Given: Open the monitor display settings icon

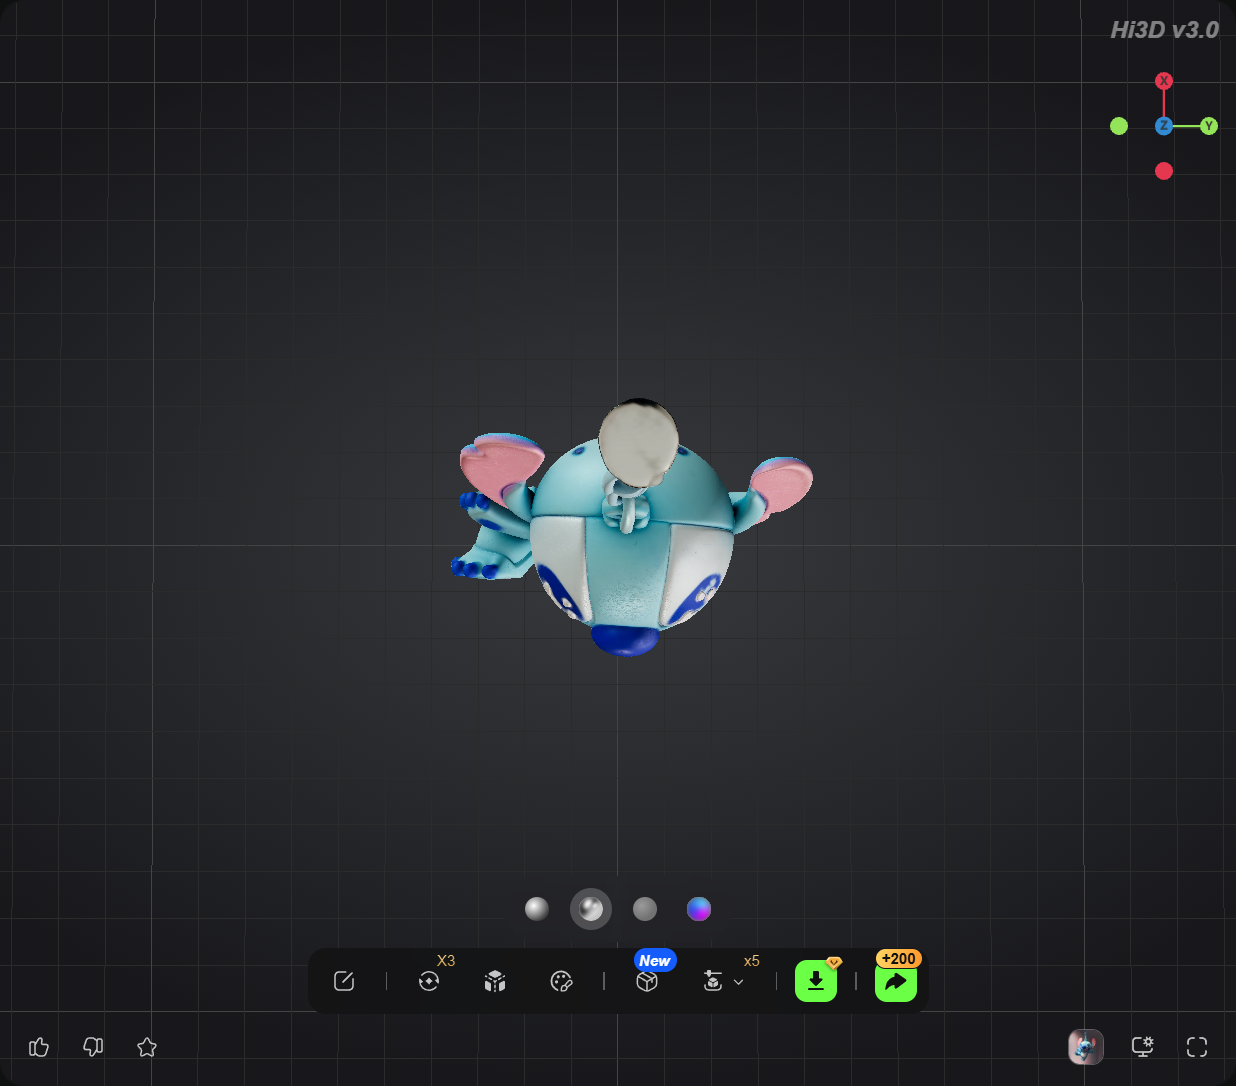Looking at the screenshot, I should [x=1143, y=1047].
